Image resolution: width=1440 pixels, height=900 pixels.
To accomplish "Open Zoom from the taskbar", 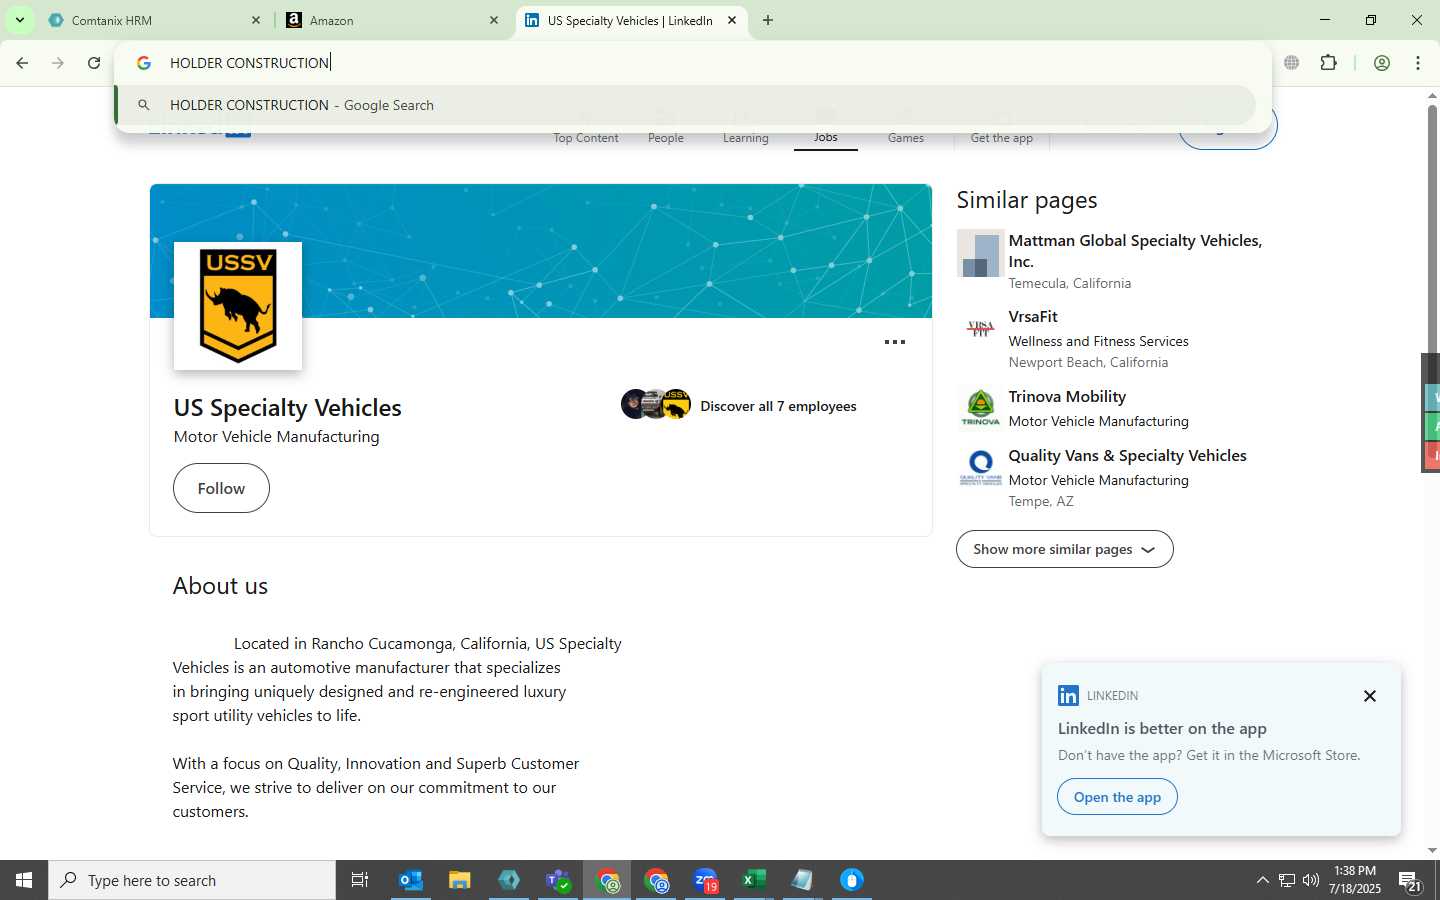I will (x=706, y=880).
